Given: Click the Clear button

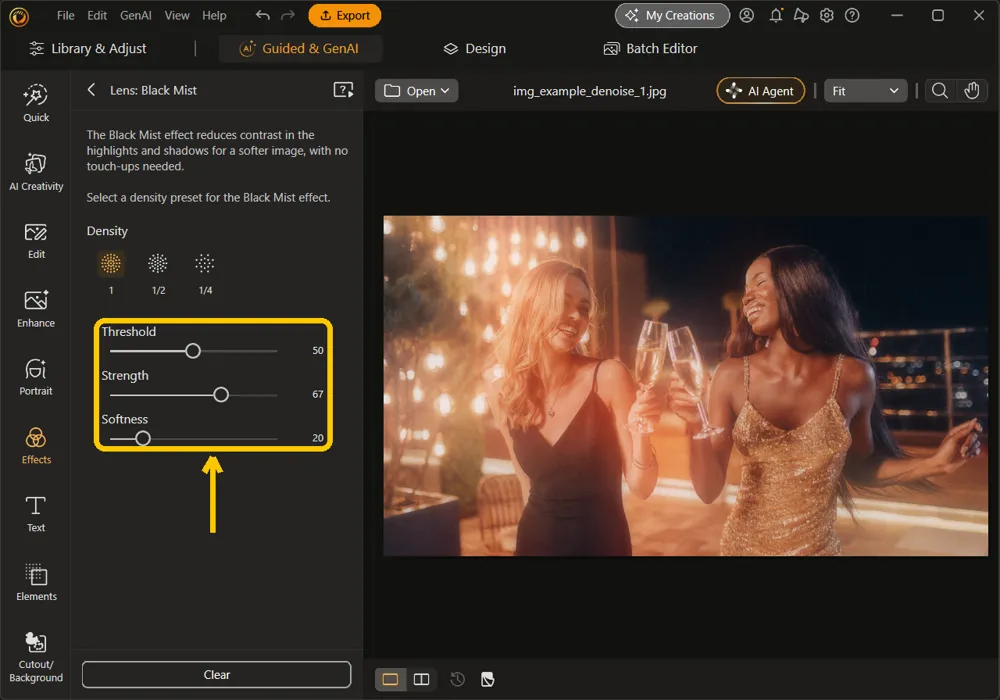Looking at the screenshot, I should (x=216, y=674).
